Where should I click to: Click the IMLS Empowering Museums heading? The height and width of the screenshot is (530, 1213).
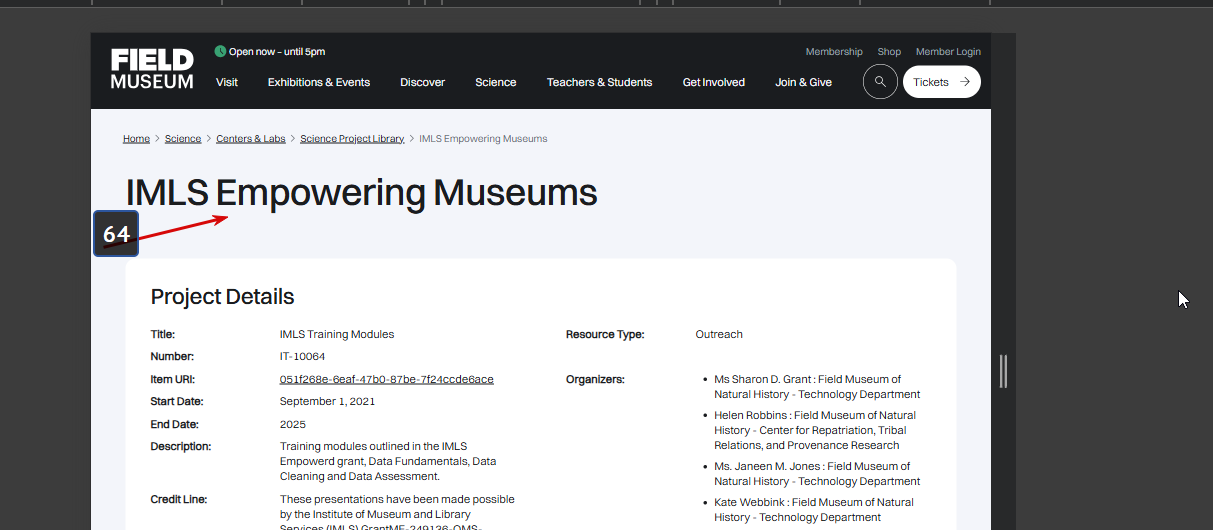pos(362,193)
